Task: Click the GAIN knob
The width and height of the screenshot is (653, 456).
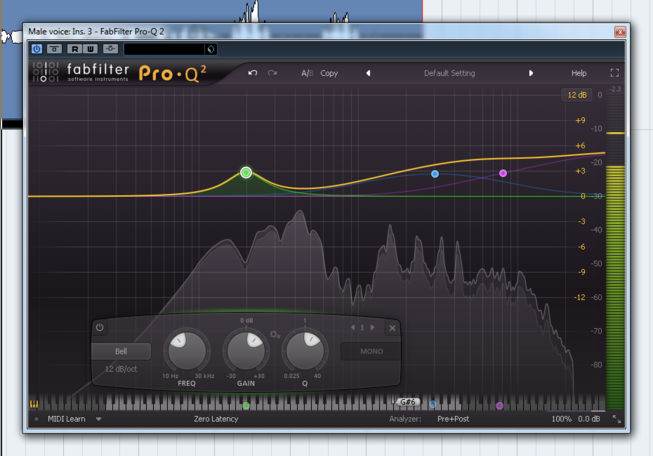Action: pyautogui.click(x=246, y=352)
